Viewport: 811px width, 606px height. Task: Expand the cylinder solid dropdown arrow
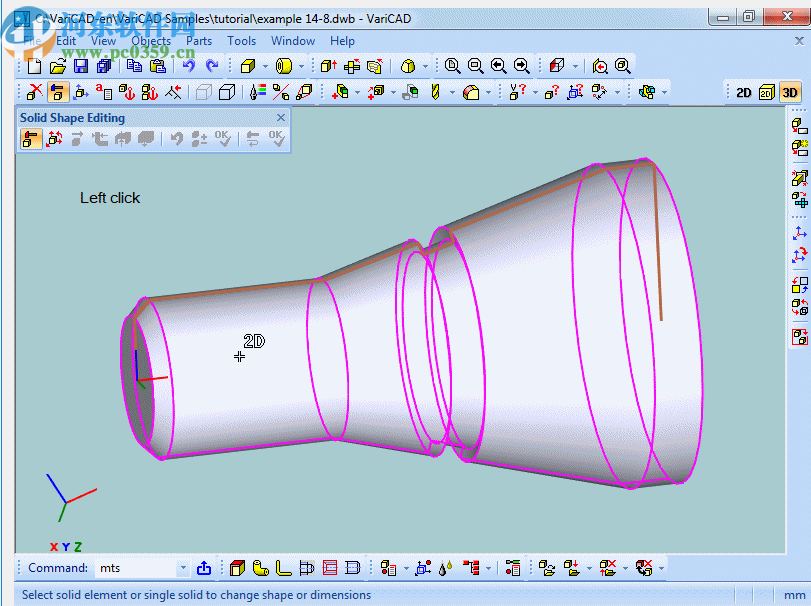pos(301,66)
